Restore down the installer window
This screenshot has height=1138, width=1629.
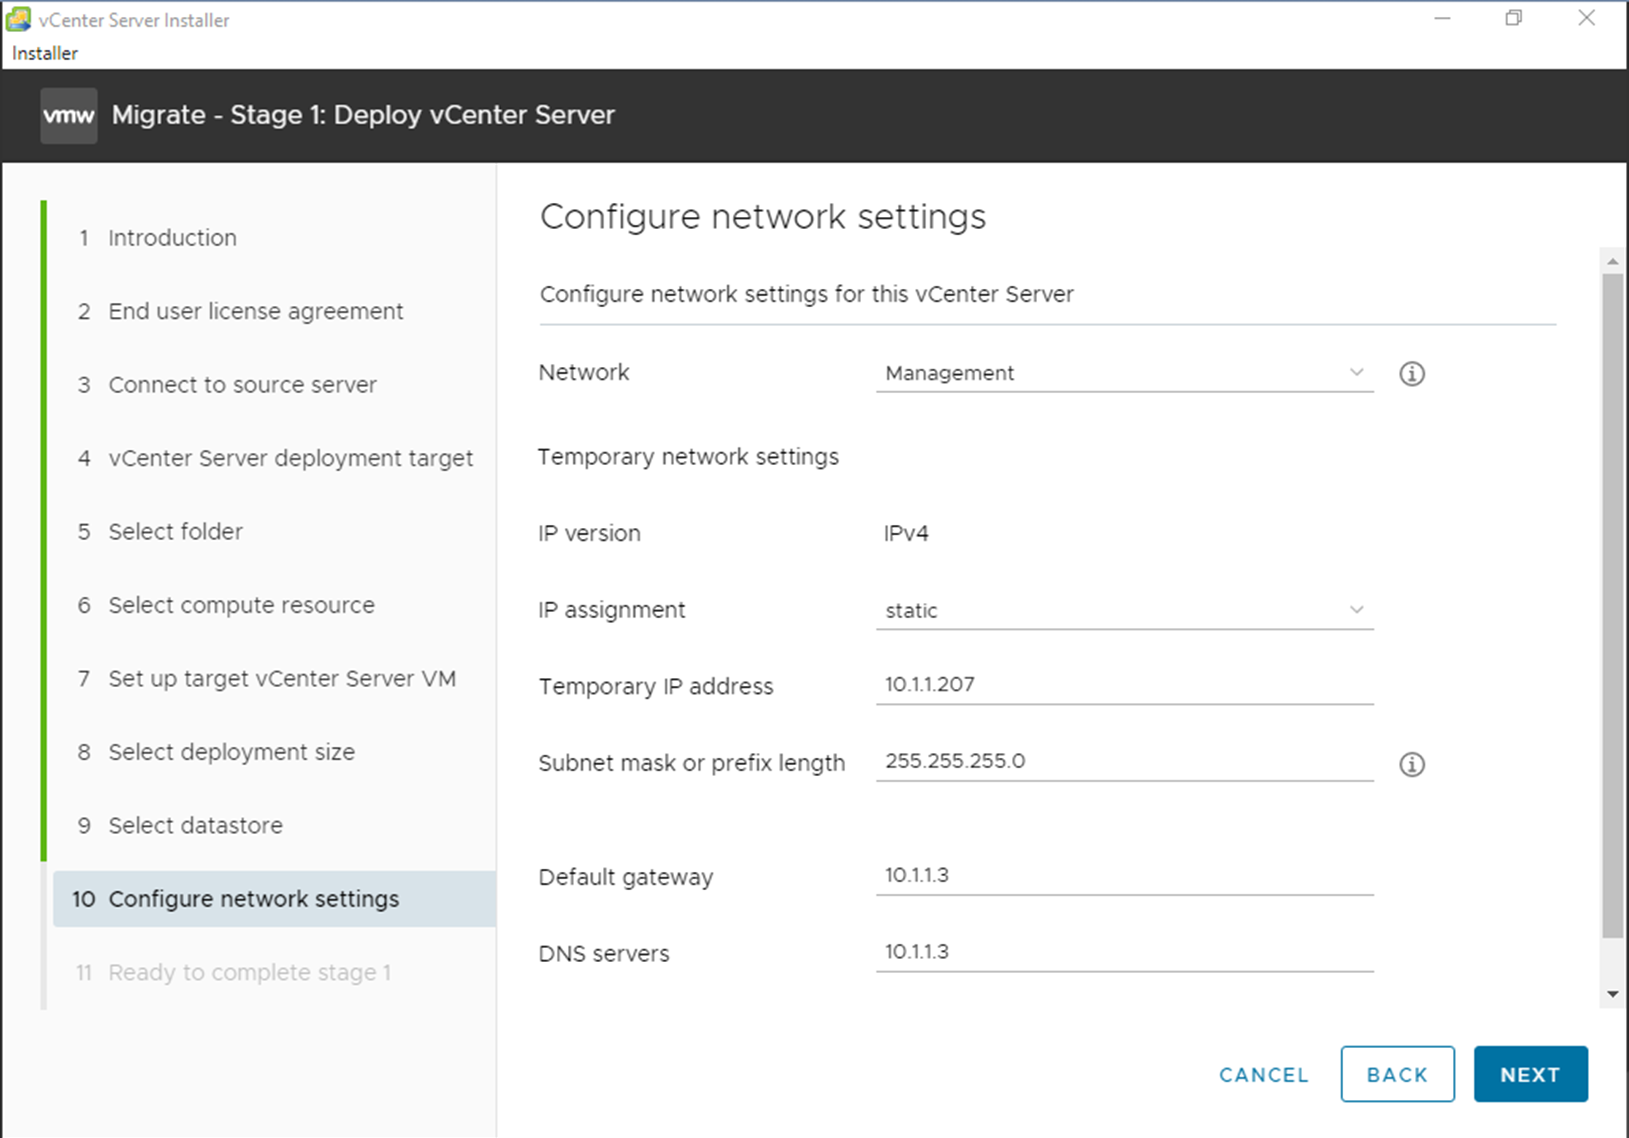pos(1514,18)
